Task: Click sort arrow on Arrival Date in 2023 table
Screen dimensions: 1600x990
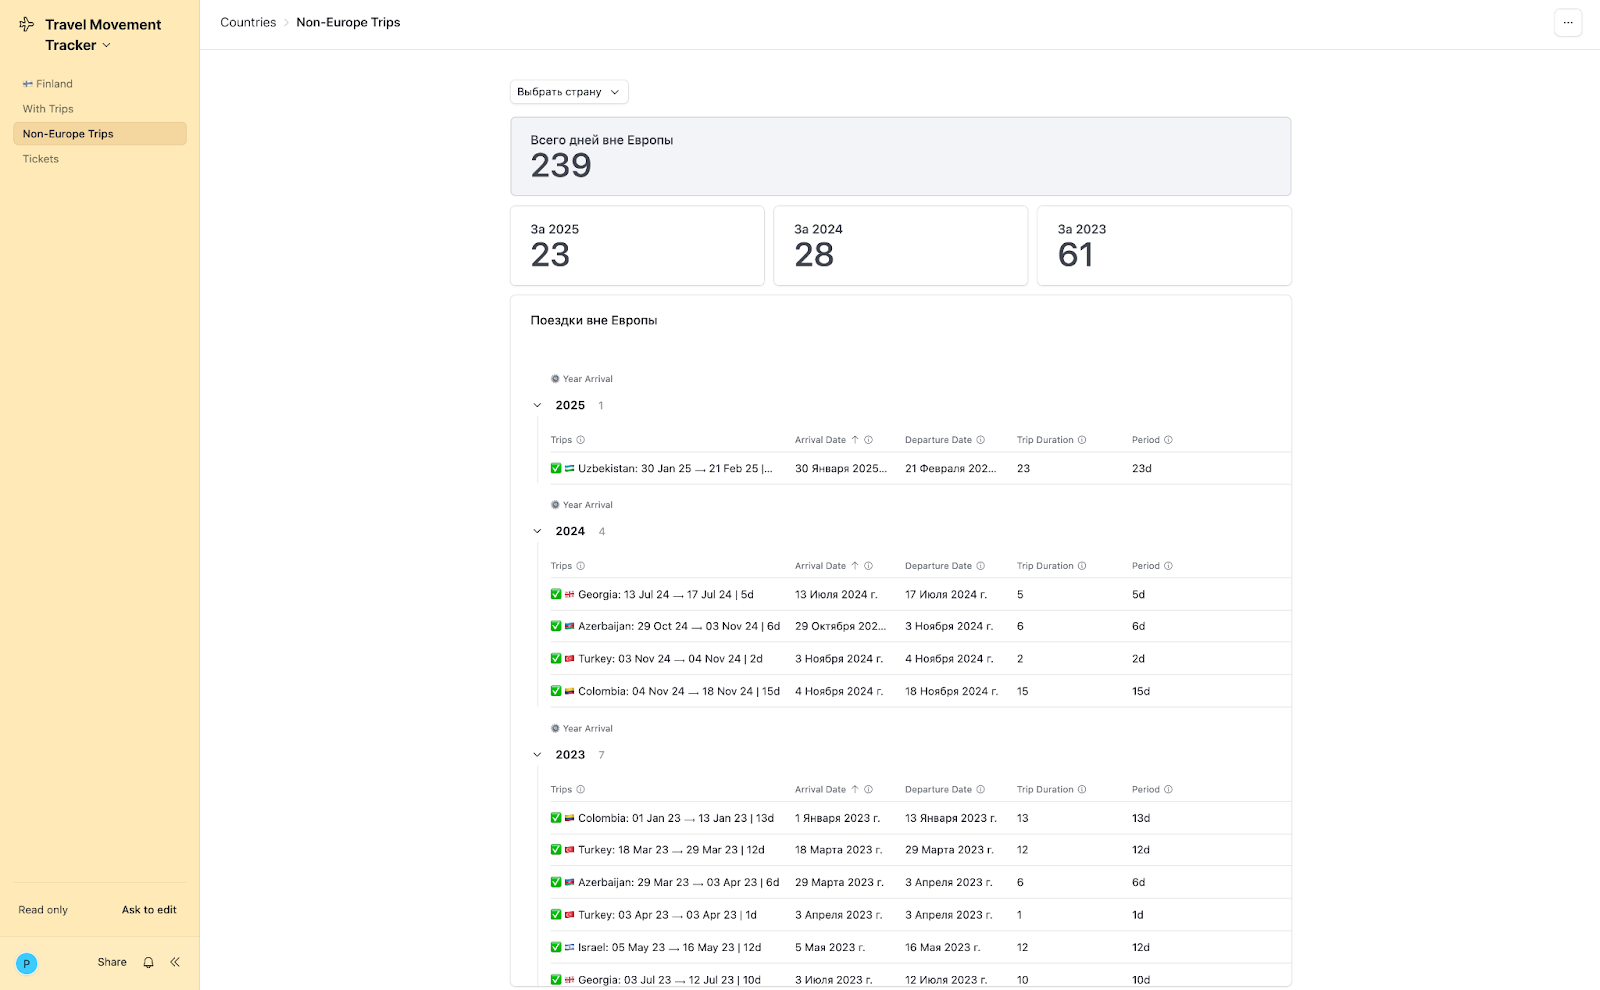Action: [855, 790]
